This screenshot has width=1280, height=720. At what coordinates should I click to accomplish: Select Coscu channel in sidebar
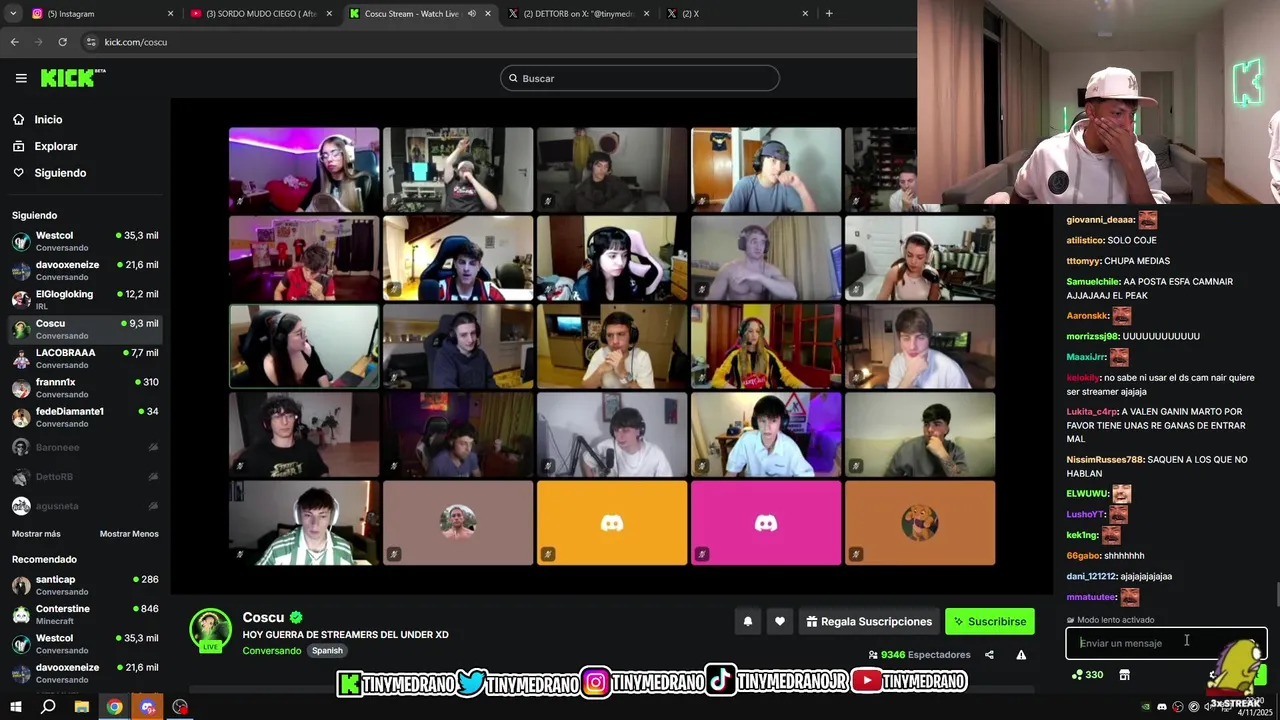[x=85, y=329]
